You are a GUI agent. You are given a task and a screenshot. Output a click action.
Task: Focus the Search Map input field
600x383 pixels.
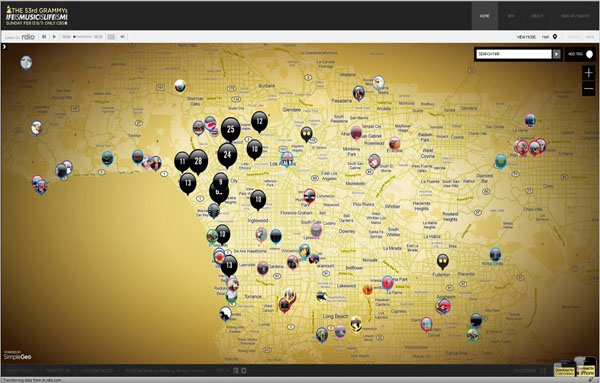tap(514, 54)
